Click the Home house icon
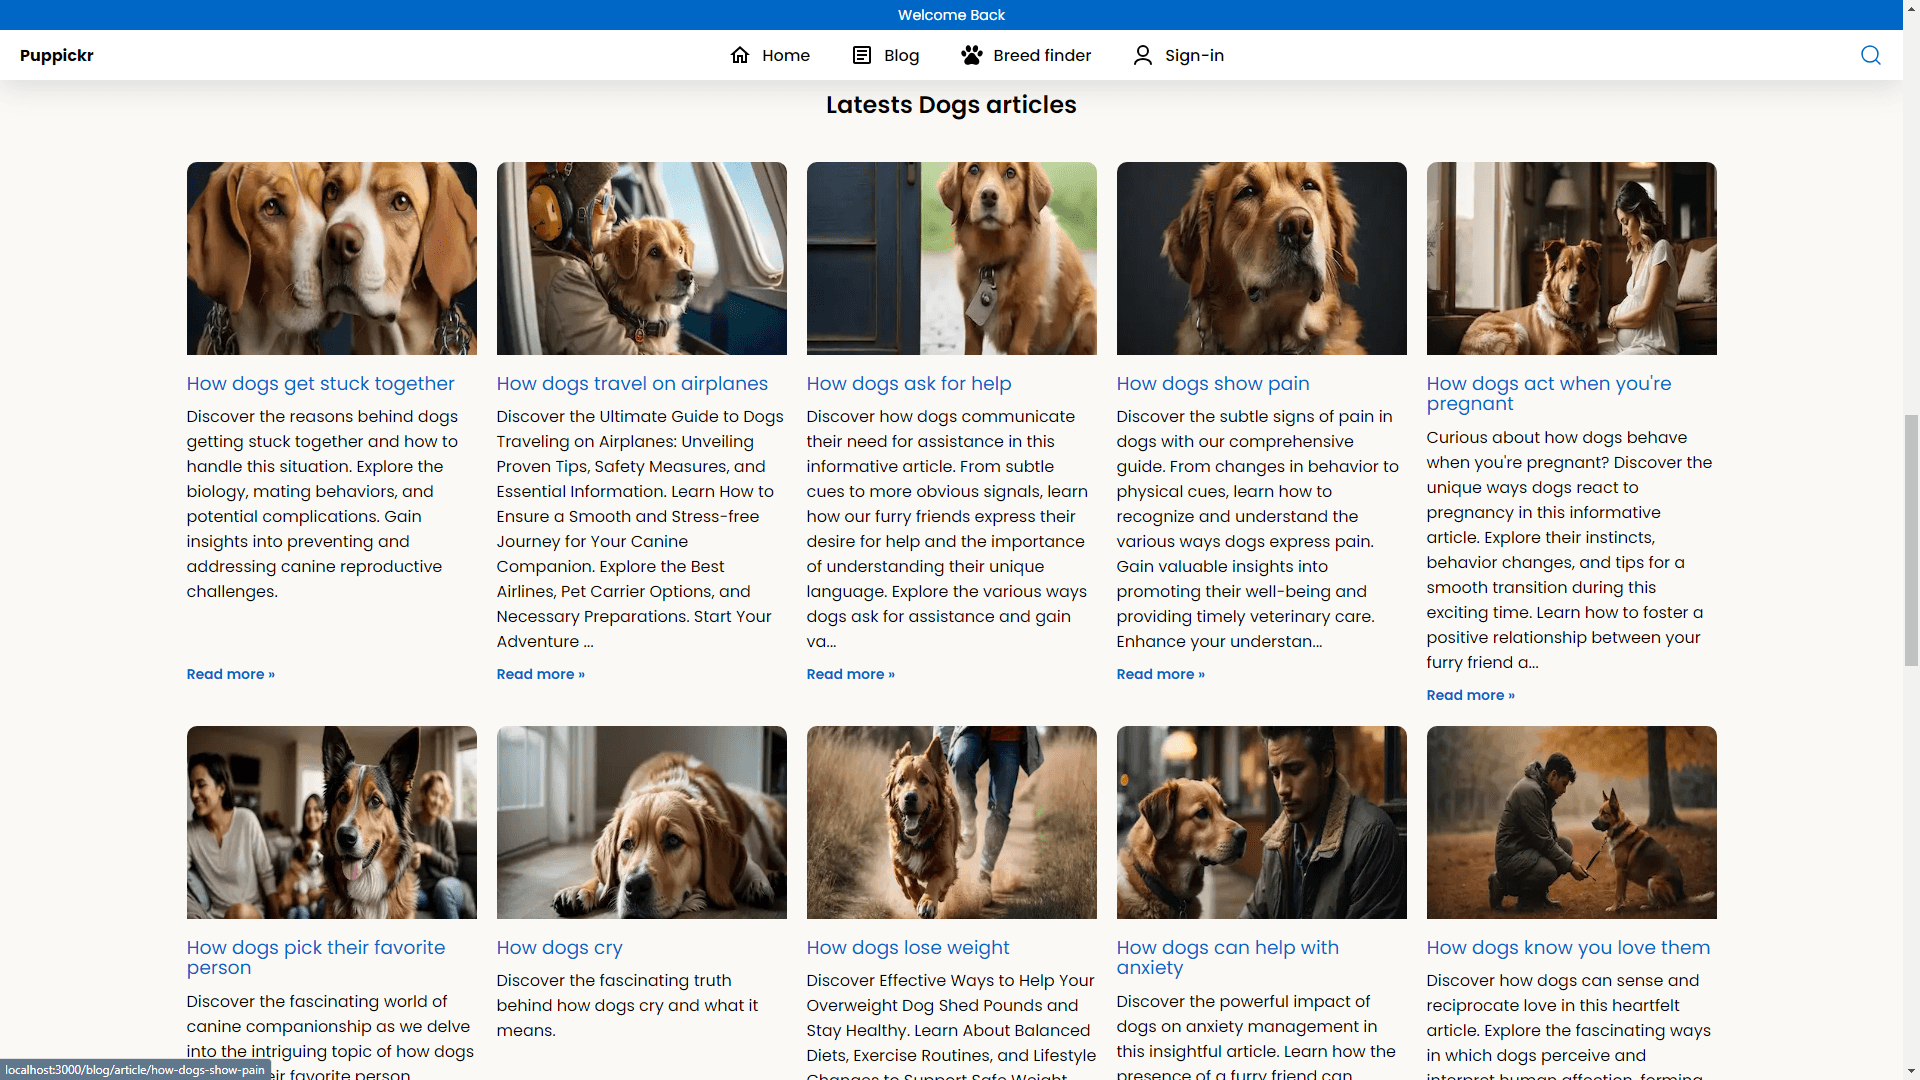1920x1080 pixels. coord(740,55)
